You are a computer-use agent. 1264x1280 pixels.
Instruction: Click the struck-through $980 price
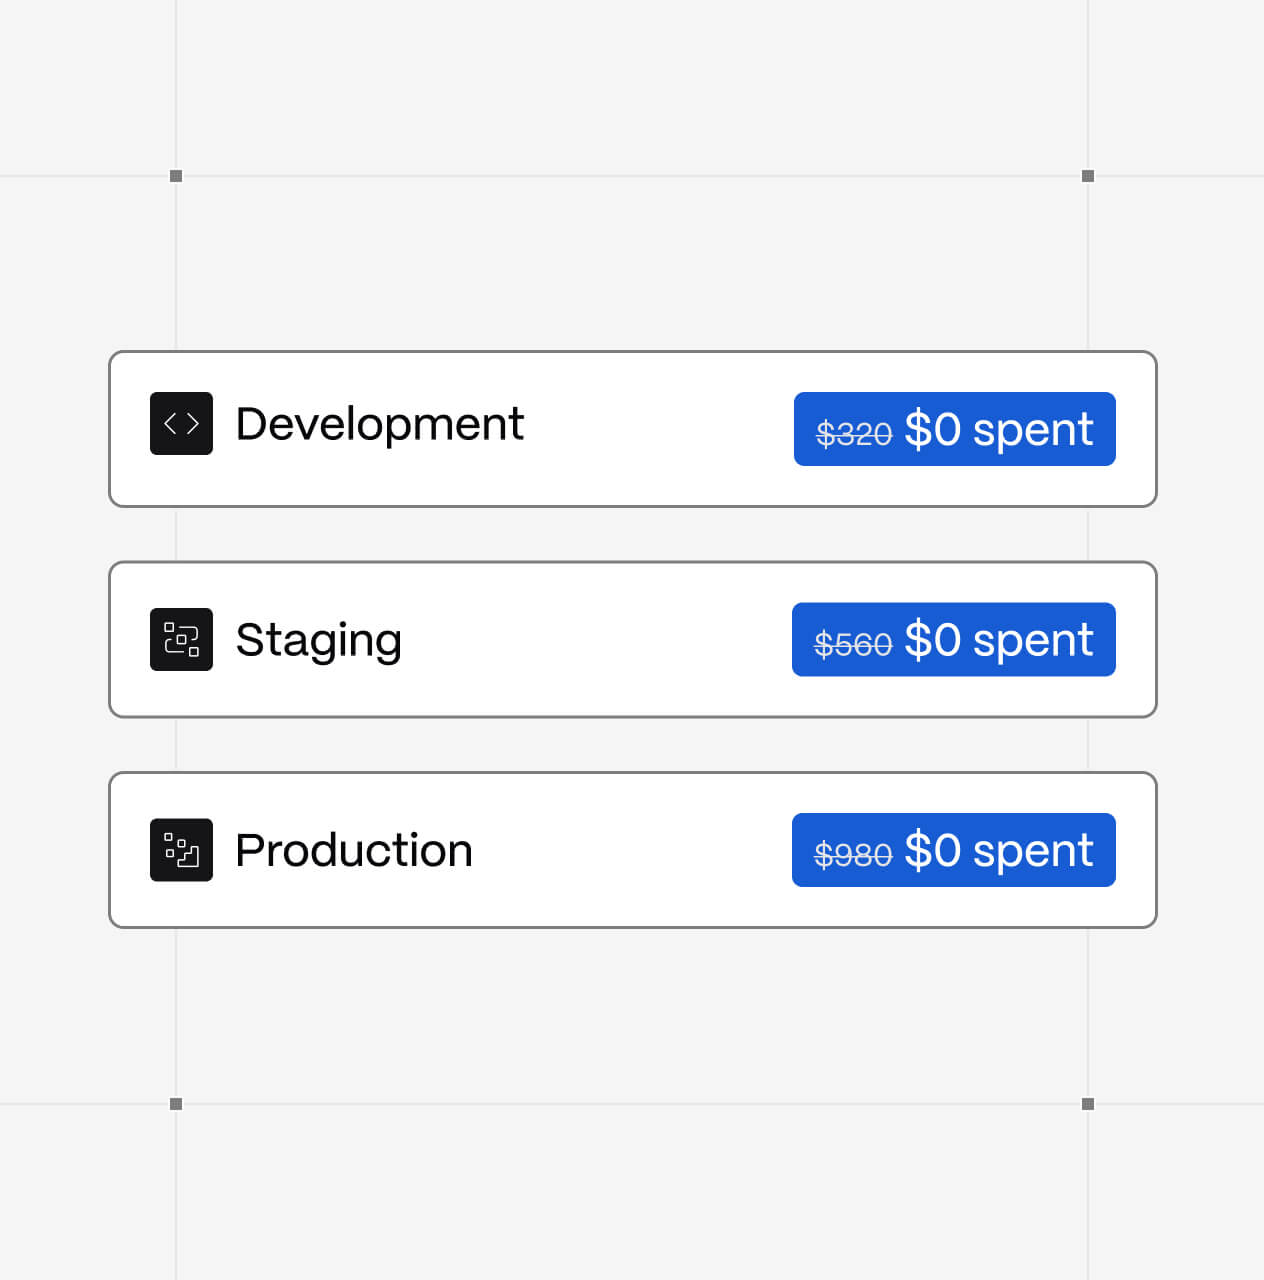tap(853, 854)
